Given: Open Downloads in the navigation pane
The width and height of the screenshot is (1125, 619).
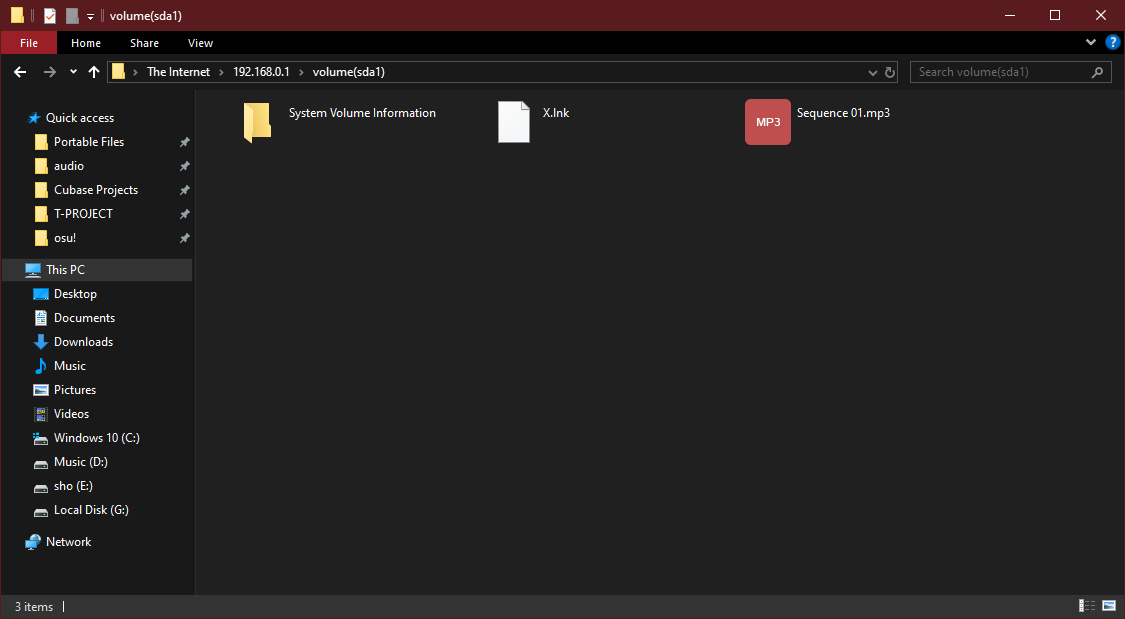Looking at the screenshot, I should (x=83, y=342).
